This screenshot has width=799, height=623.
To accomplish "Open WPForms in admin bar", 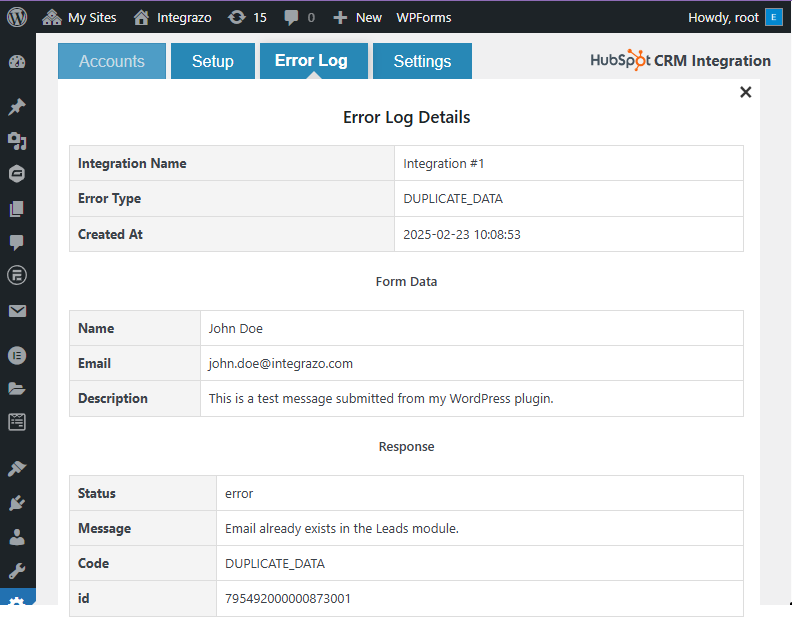I will tap(423, 18).
